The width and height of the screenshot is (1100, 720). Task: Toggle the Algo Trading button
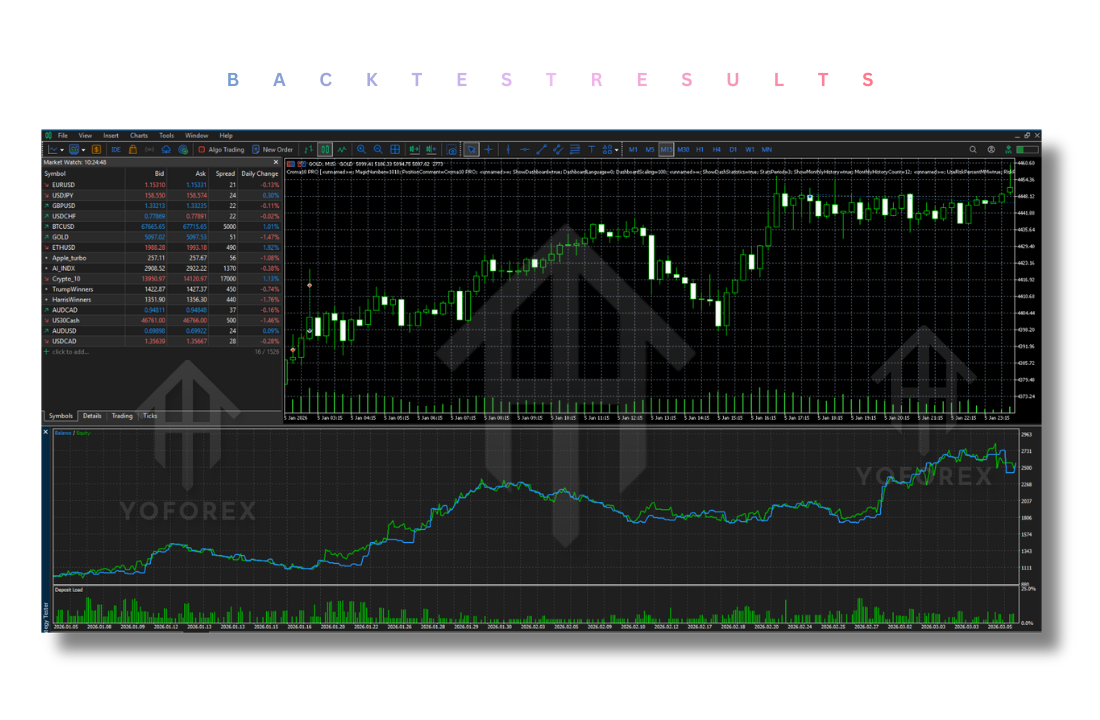click(x=221, y=150)
